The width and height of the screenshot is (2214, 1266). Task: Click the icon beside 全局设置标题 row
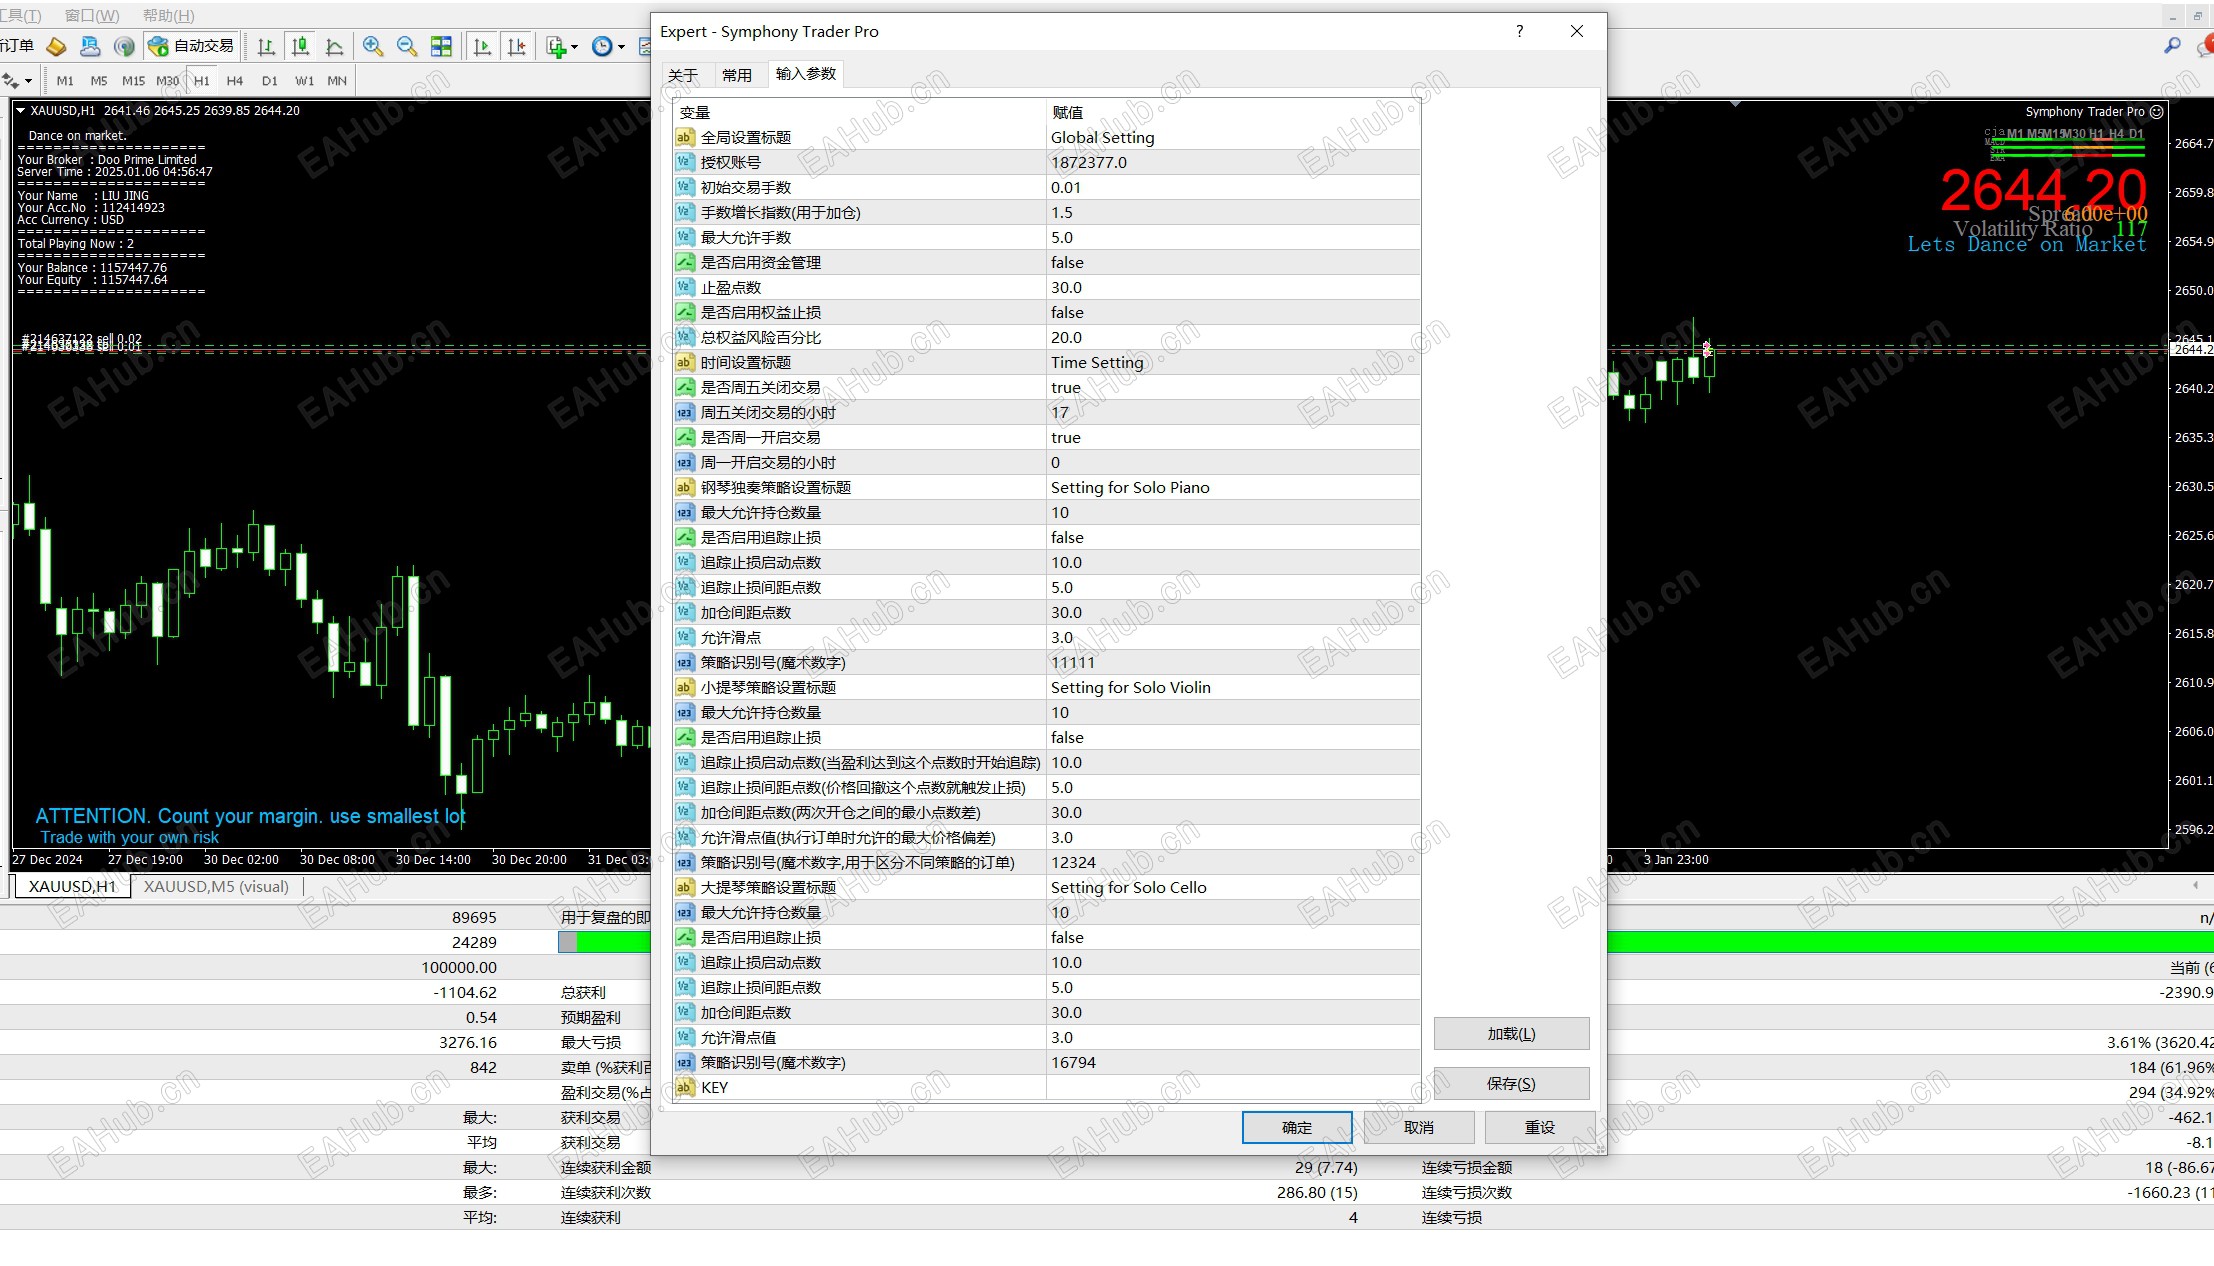(x=685, y=137)
